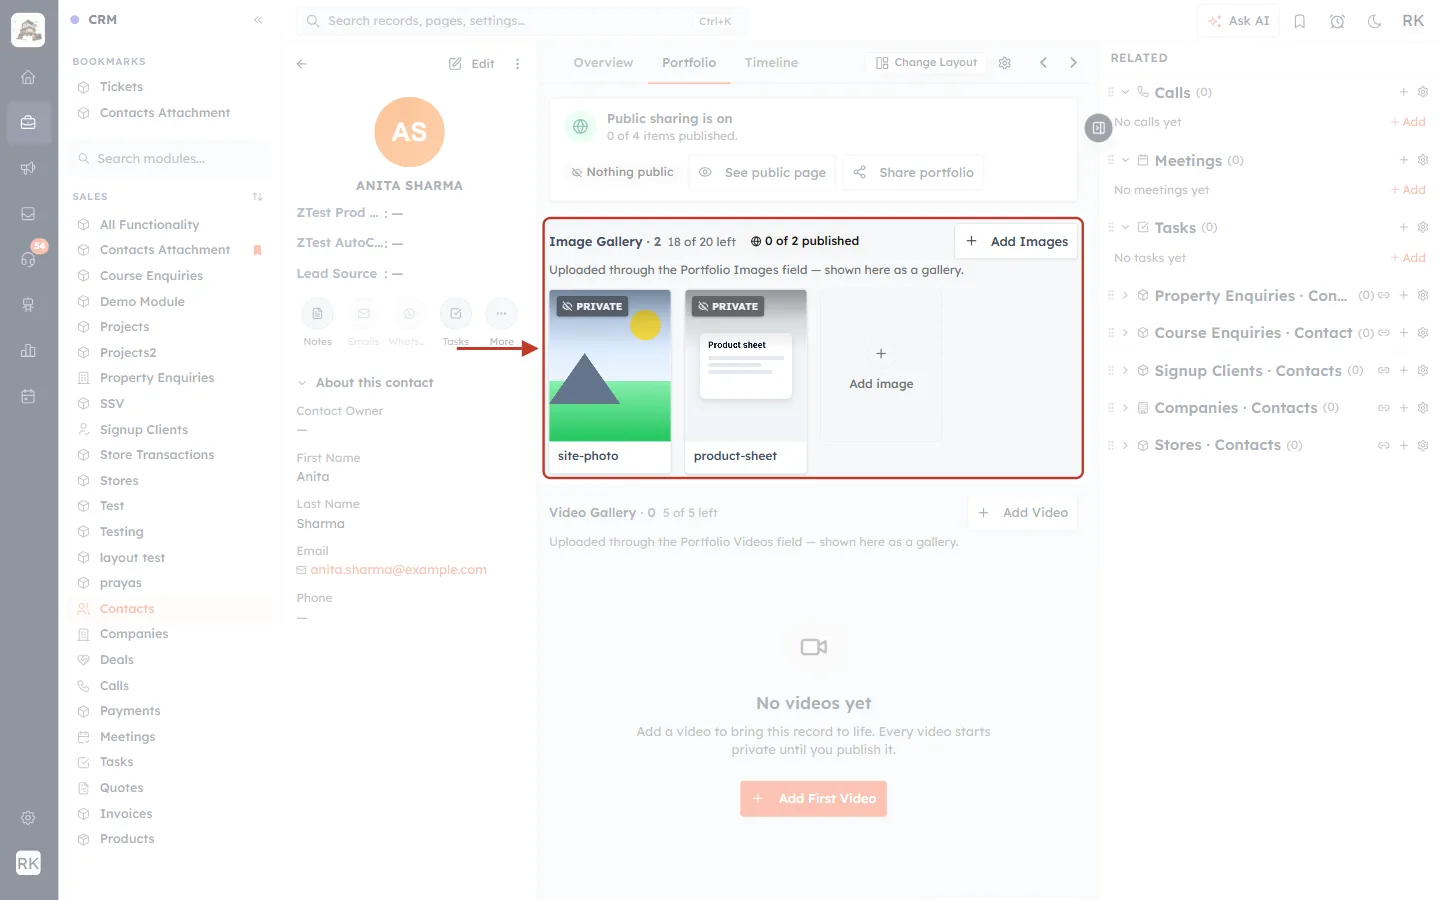Toggle the related panel side button
The width and height of the screenshot is (1440, 900).
coord(1098,128)
